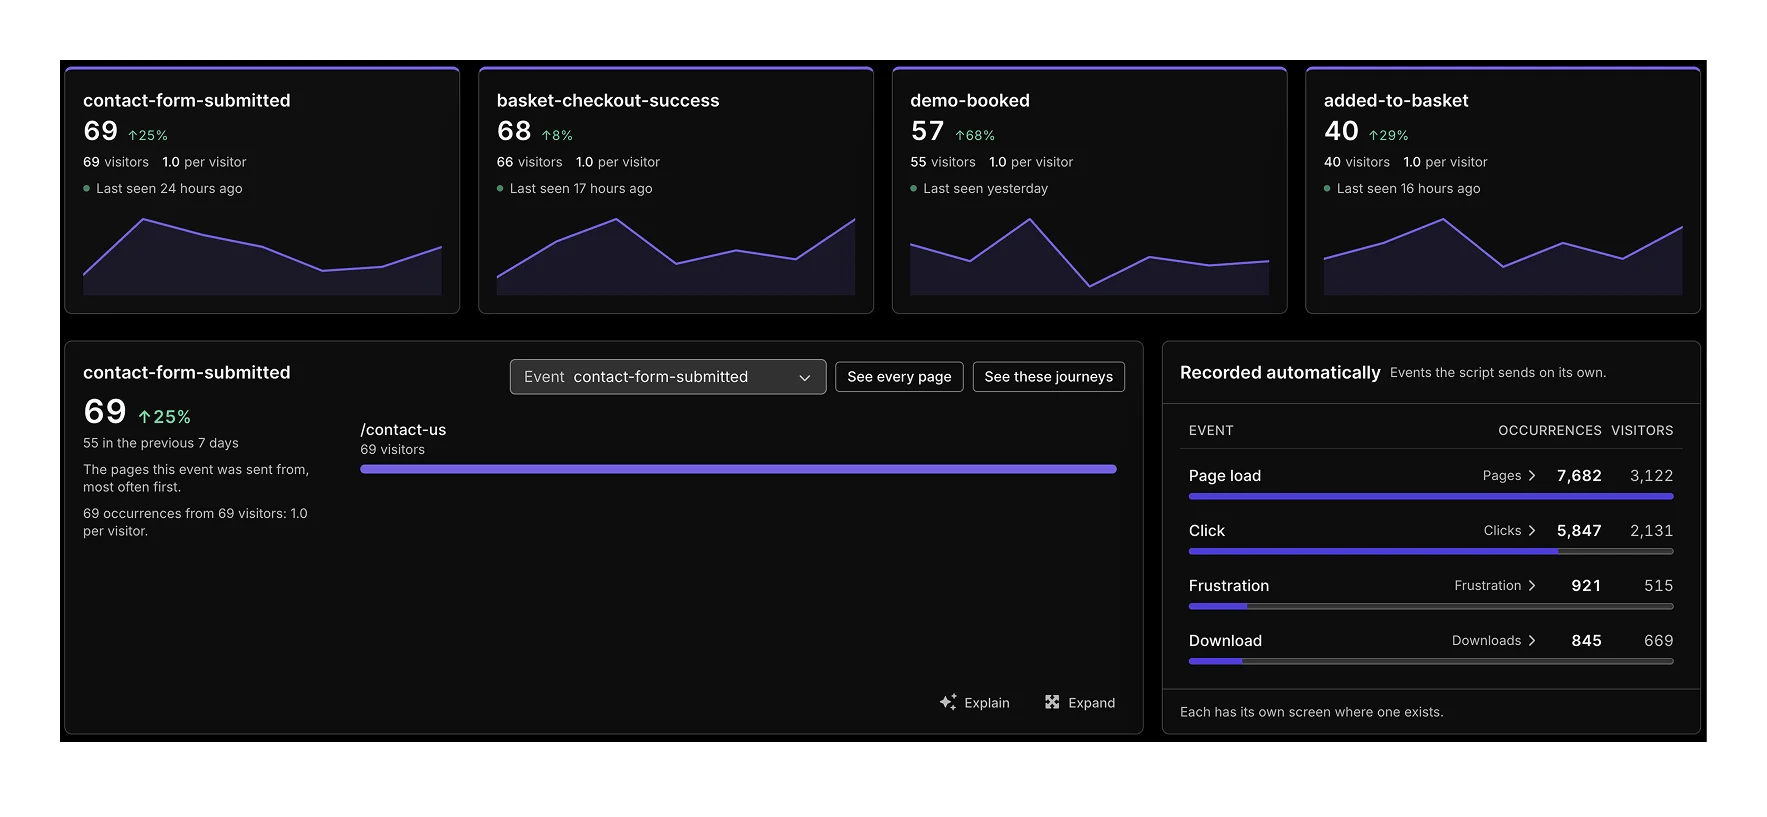
Task: Click the Frustration event name
Action: [x=1229, y=586]
